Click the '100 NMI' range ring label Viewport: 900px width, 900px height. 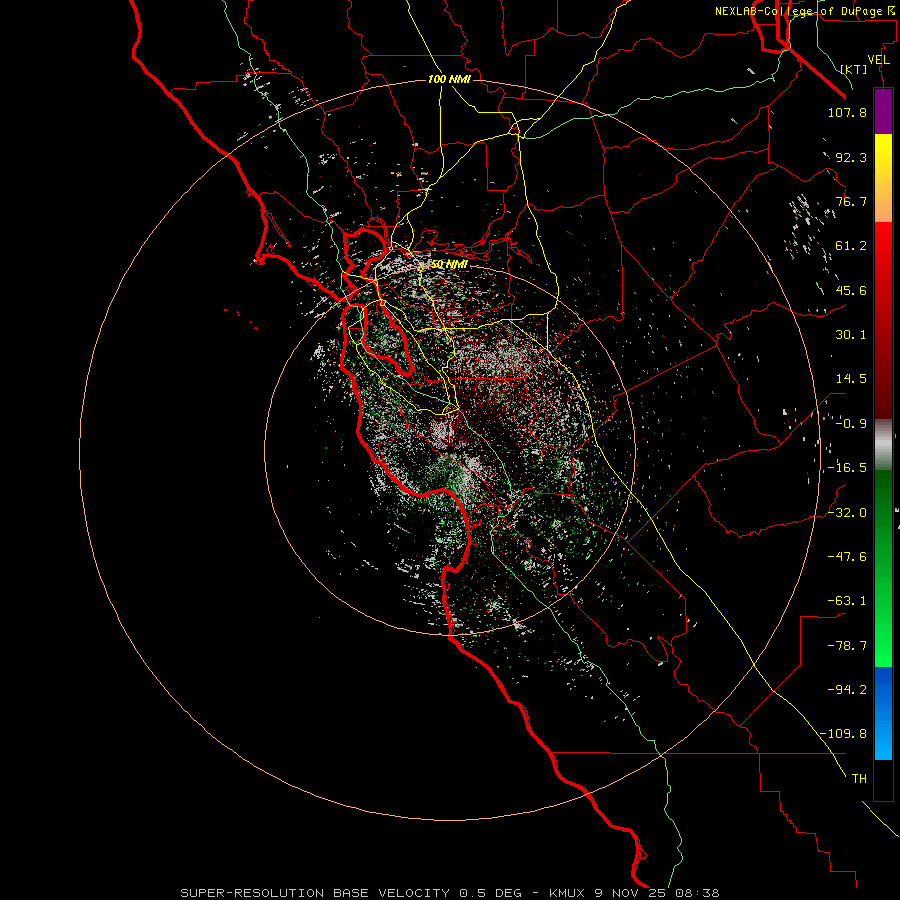tap(449, 79)
